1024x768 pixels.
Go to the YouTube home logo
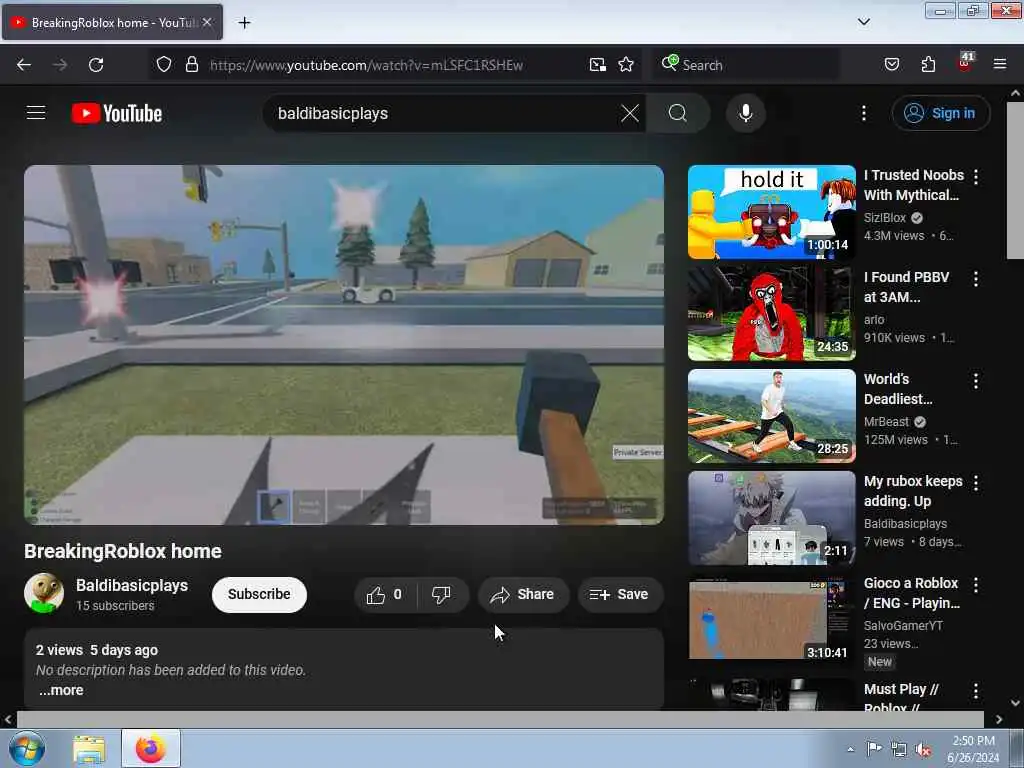pyautogui.click(x=117, y=114)
